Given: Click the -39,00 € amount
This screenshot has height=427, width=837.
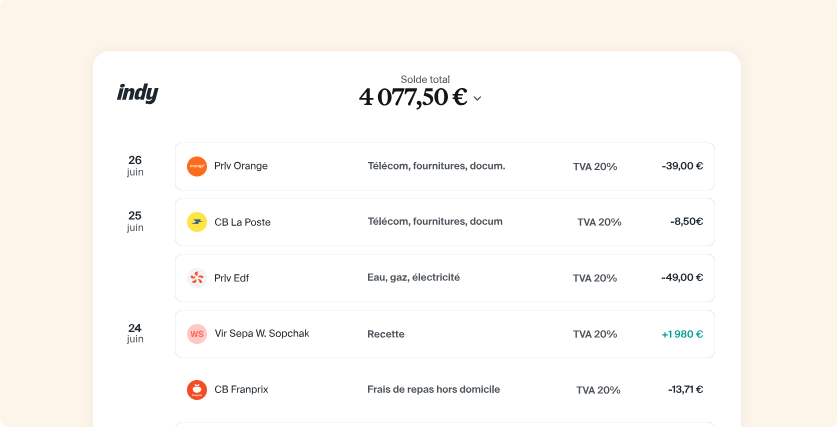Looking at the screenshot, I should (682, 166).
